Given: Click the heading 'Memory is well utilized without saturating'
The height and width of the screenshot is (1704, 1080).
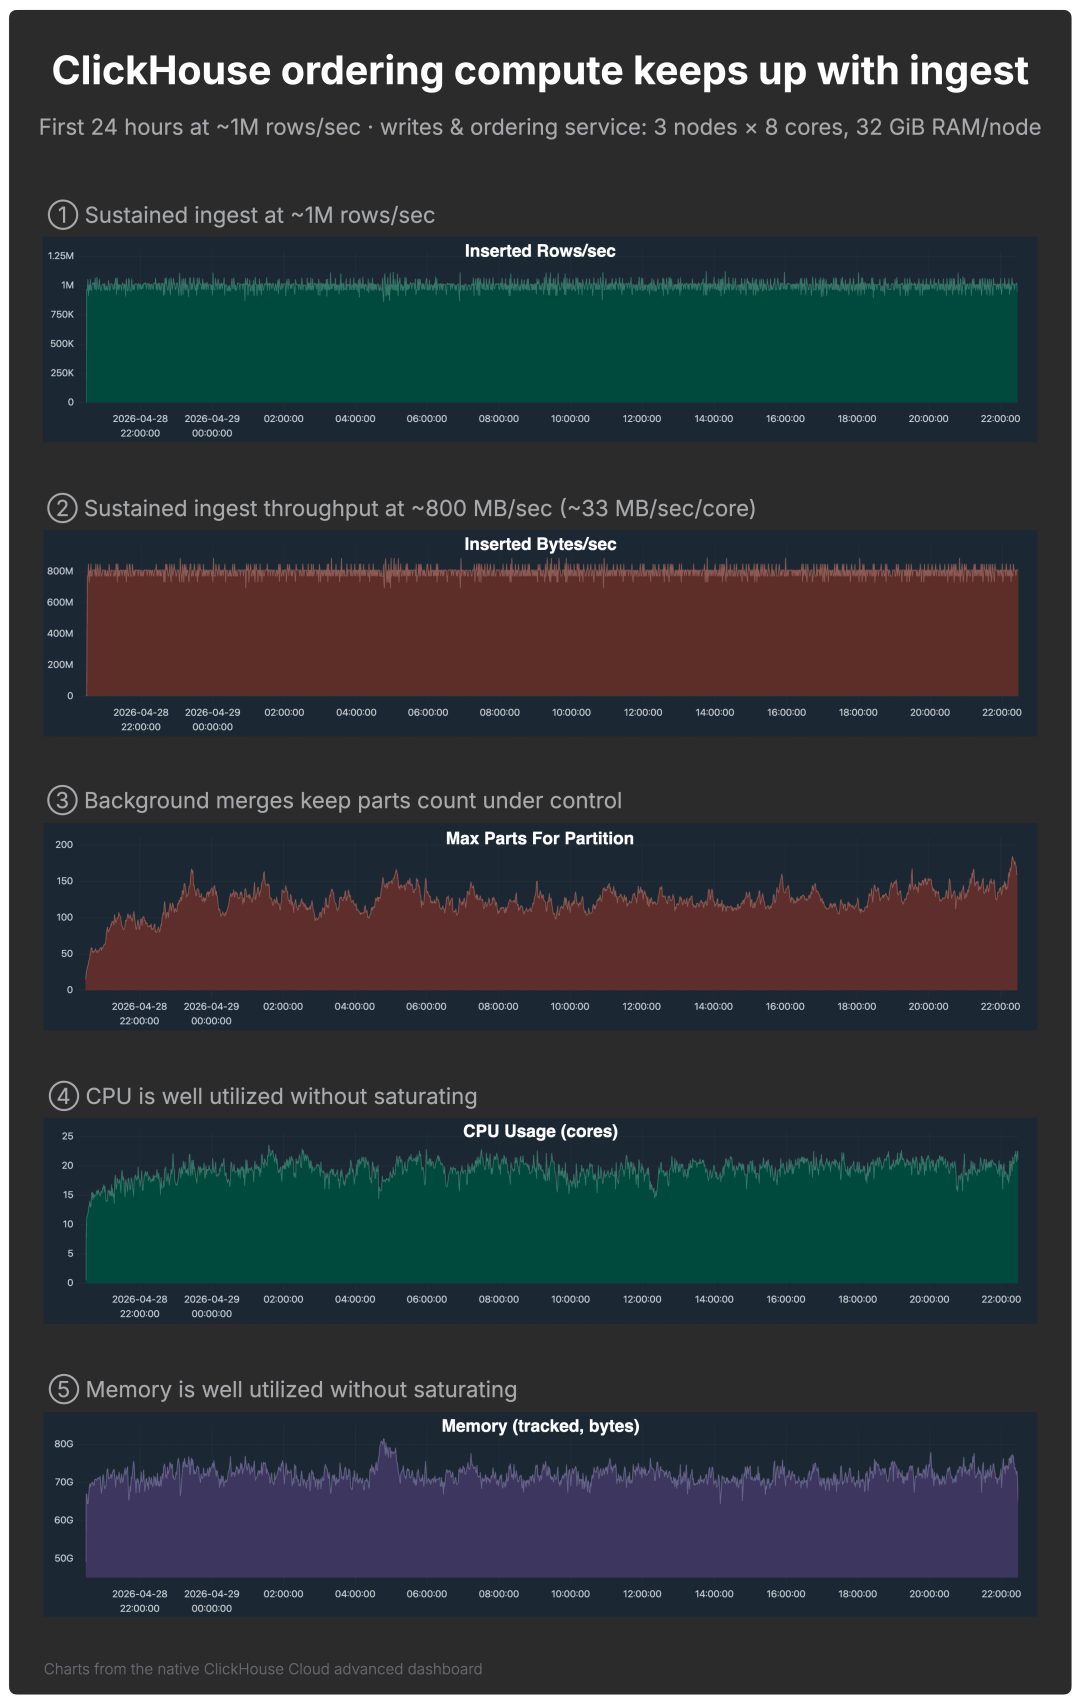Looking at the screenshot, I should (x=302, y=1389).
